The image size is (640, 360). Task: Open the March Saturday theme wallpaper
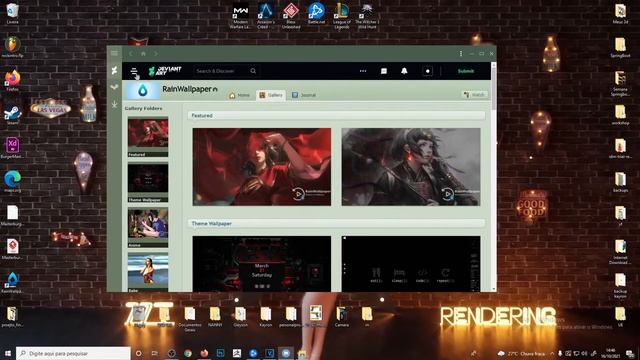coord(262,264)
